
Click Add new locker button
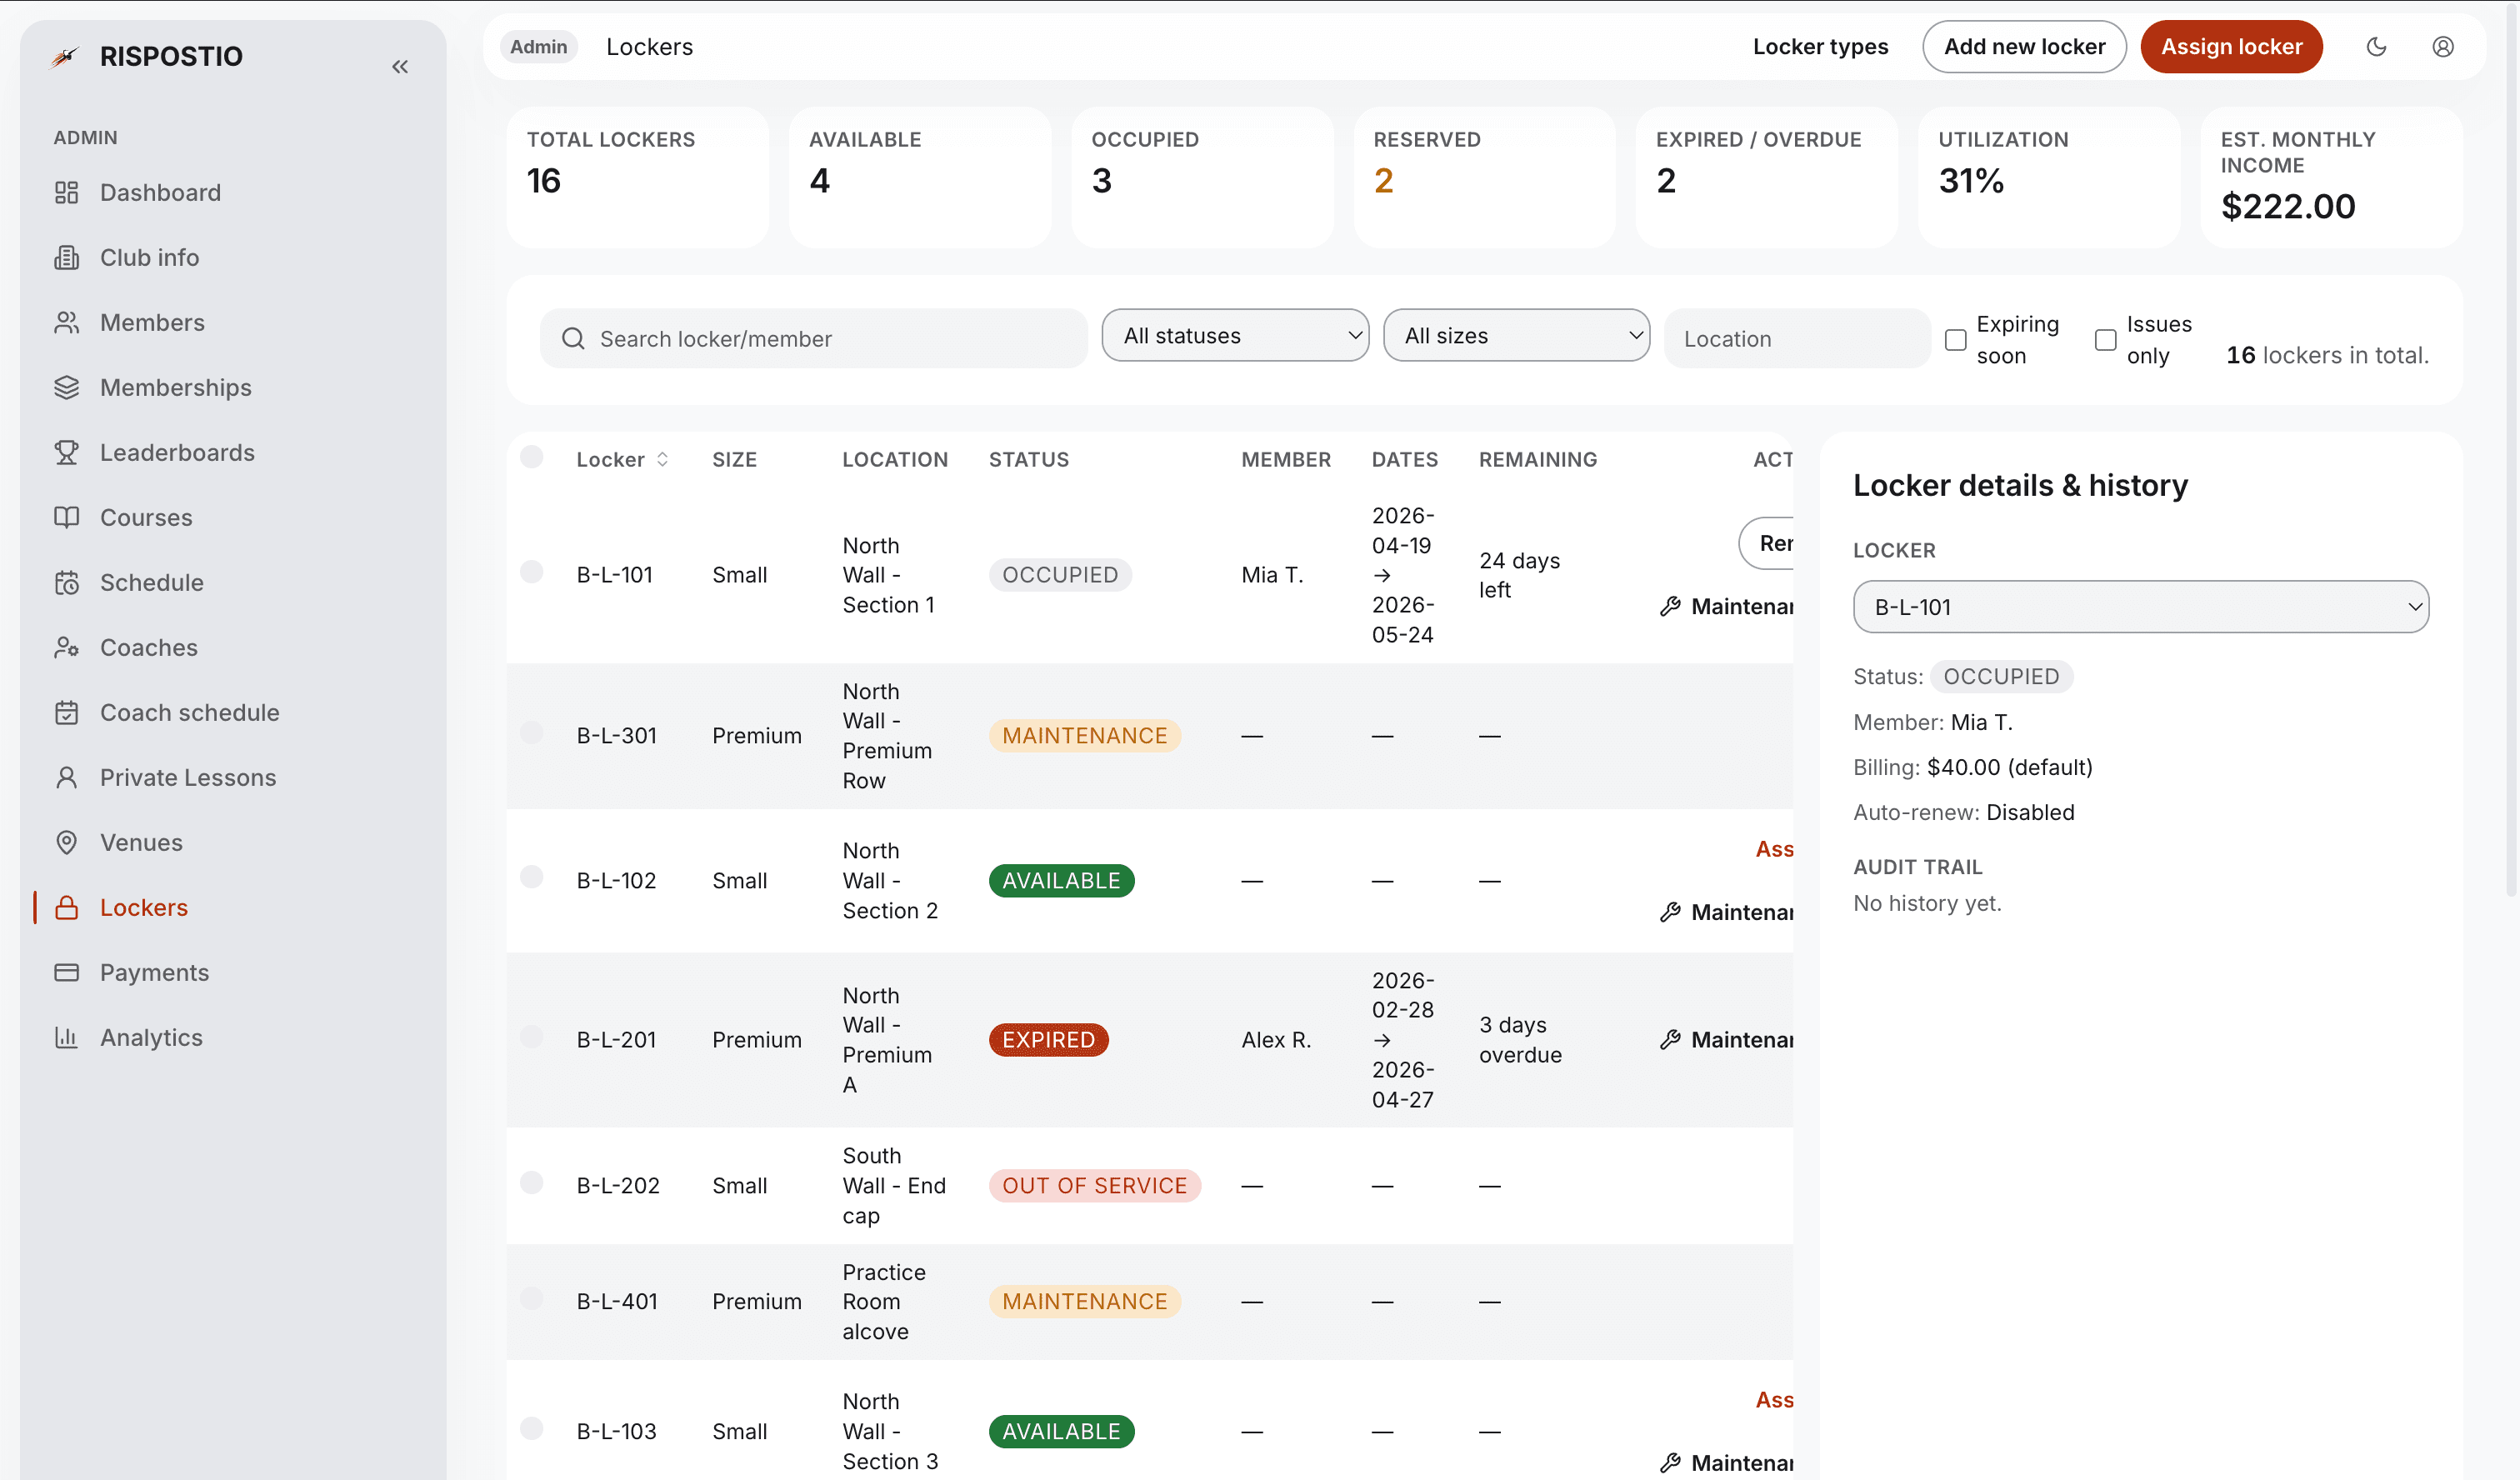click(x=2024, y=46)
